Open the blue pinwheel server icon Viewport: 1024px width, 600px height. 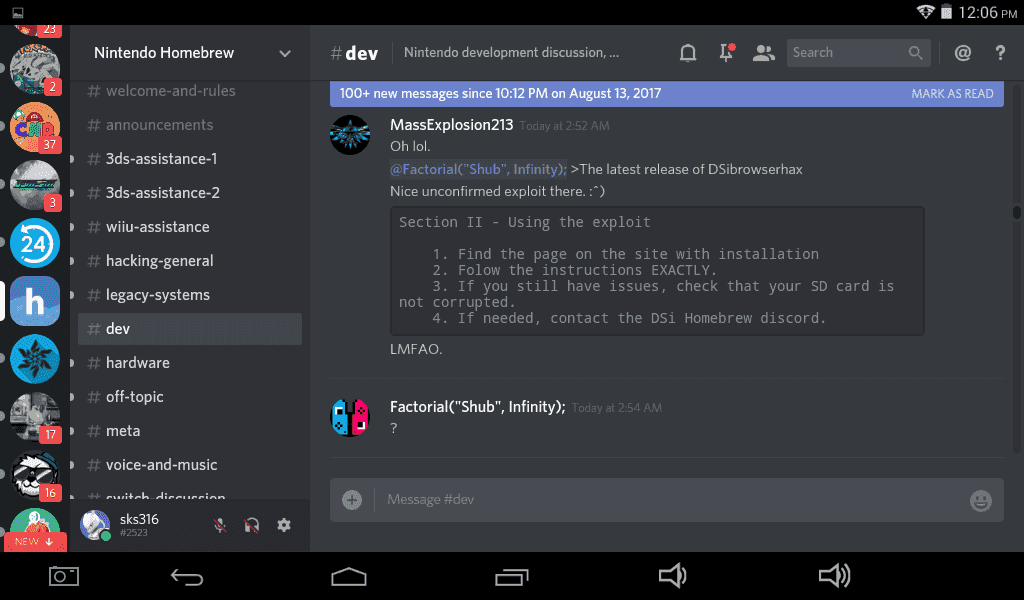[35, 359]
